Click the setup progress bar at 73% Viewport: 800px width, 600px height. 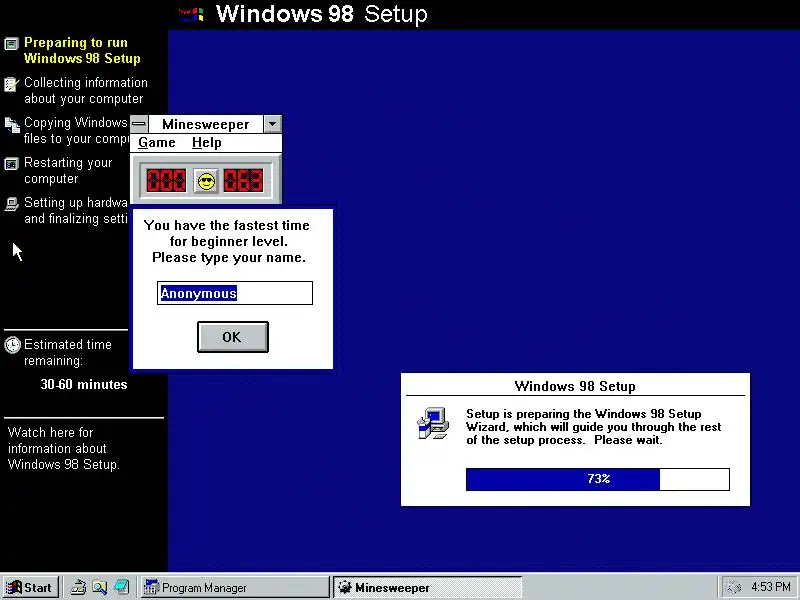[x=597, y=479]
